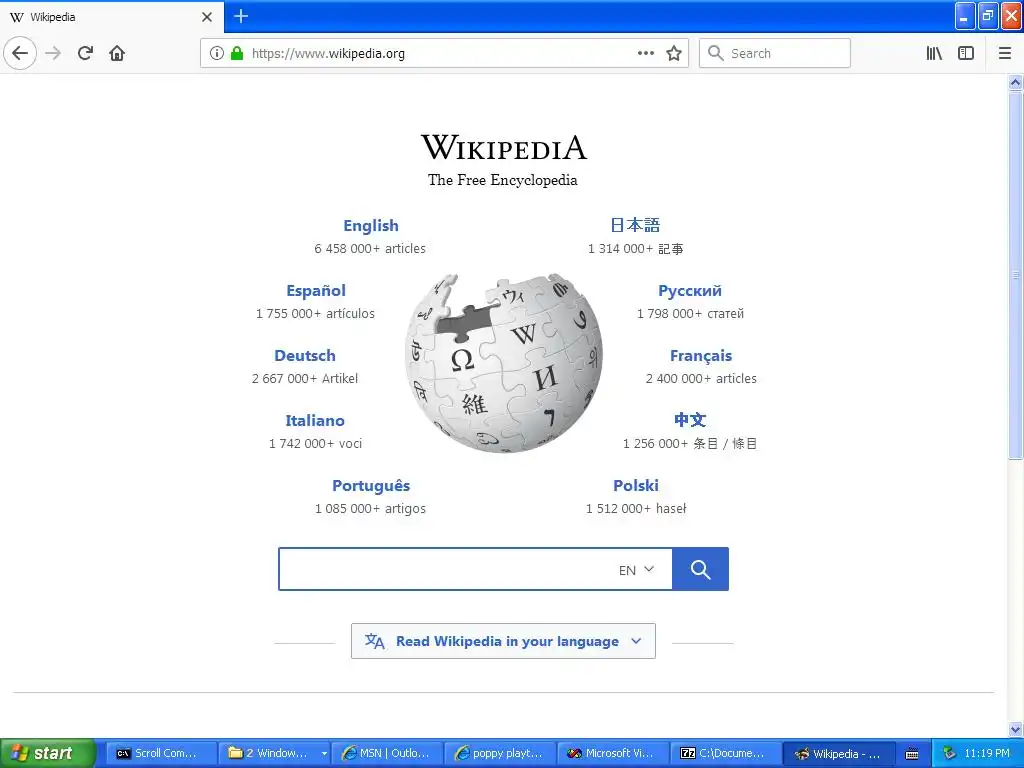
Task: Open Русский Wikipedia link
Action: pyautogui.click(x=690, y=291)
